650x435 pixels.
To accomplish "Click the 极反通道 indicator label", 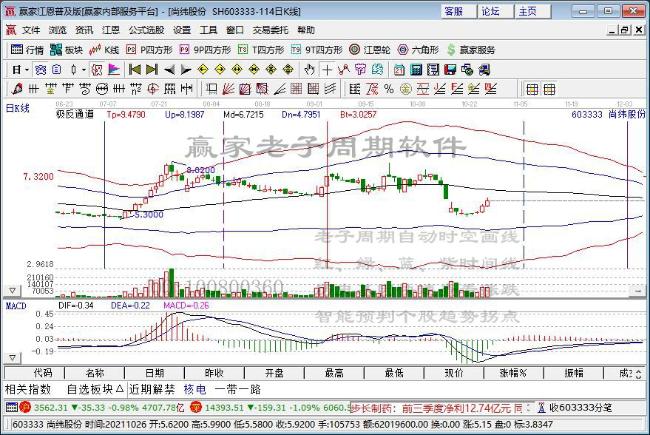I will pyautogui.click(x=75, y=114).
